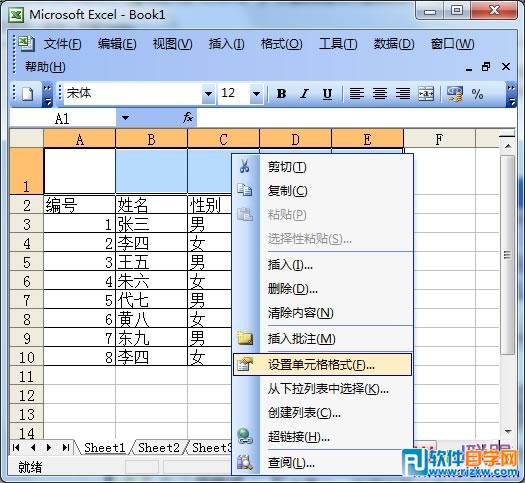Go to previous sheet tab arrow

[33, 448]
